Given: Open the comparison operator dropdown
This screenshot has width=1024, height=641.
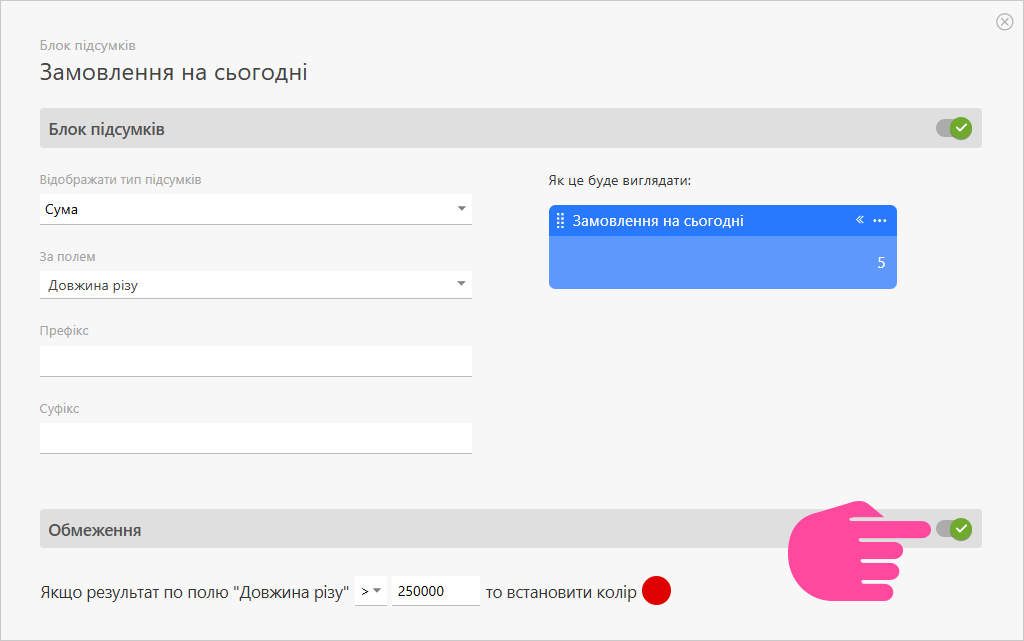Looking at the screenshot, I should point(371,591).
